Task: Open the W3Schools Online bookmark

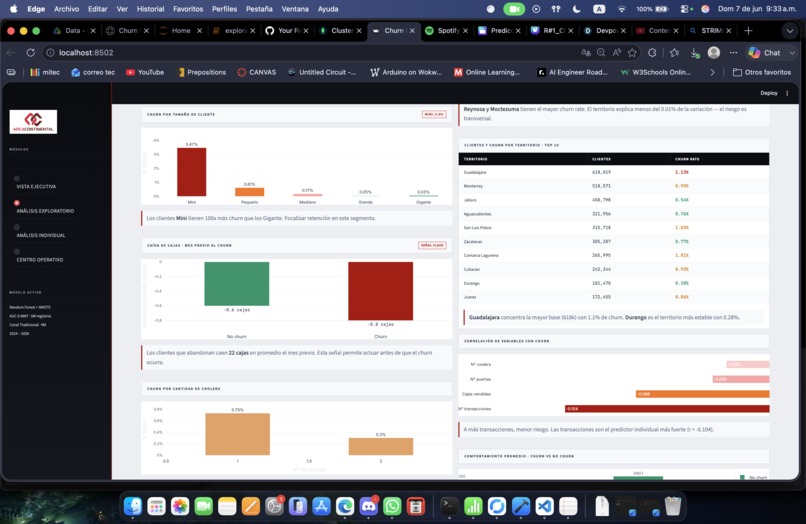Action: pos(655,73)
